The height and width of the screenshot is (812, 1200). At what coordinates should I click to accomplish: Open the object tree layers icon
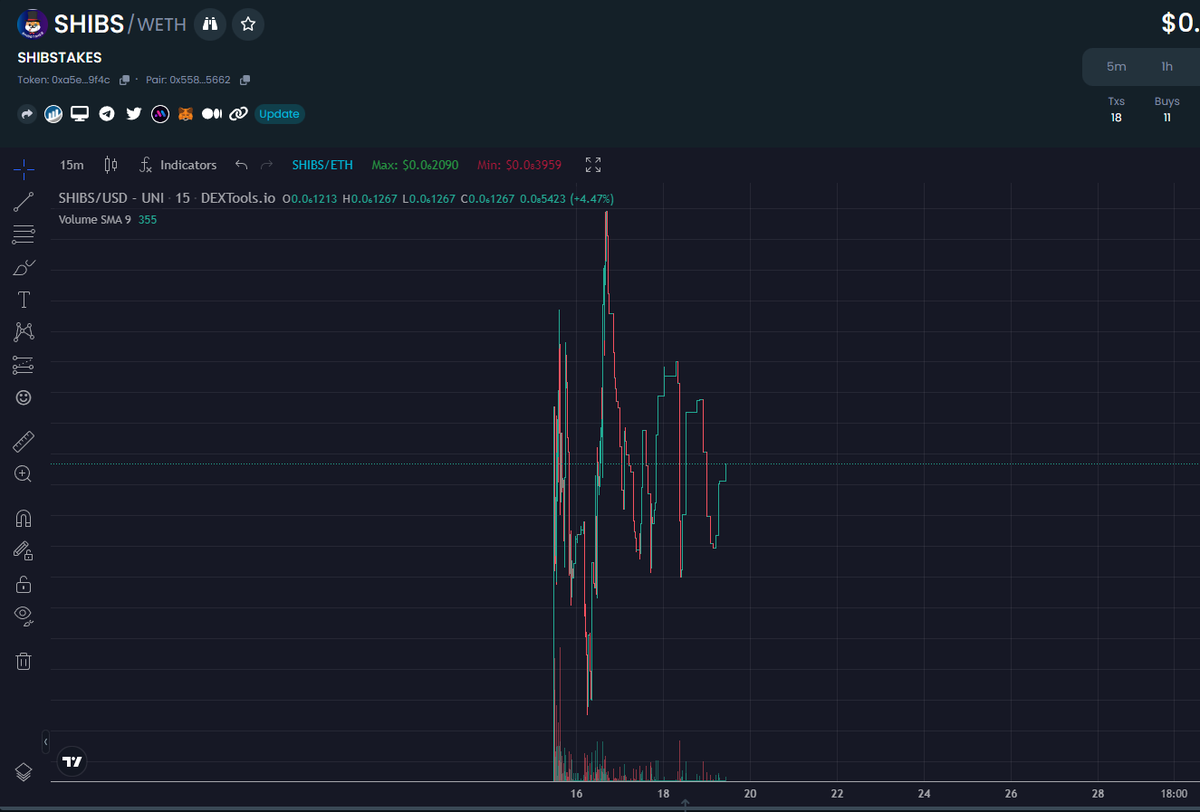pyautogui.click(x=24, y=771)
